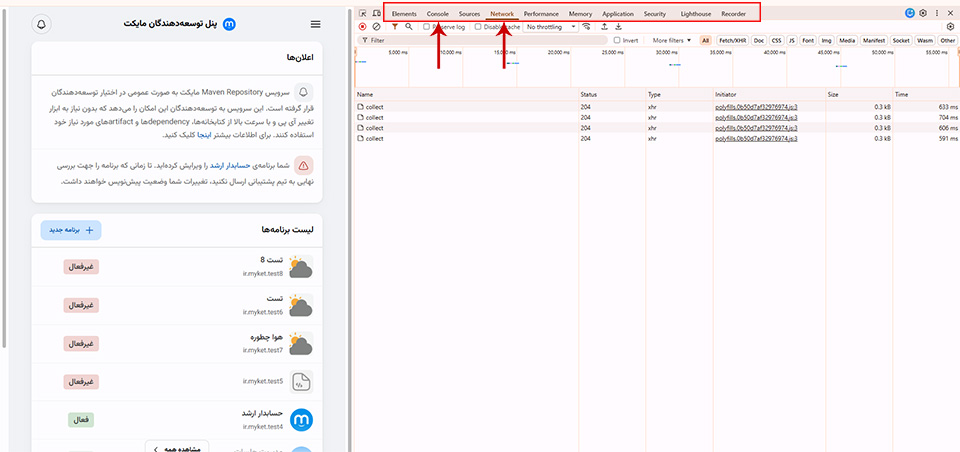Open the Myket panel hamburger menu
Image resolution: width=960 pixels, height=452 pixels.
[x=315, y=24]
